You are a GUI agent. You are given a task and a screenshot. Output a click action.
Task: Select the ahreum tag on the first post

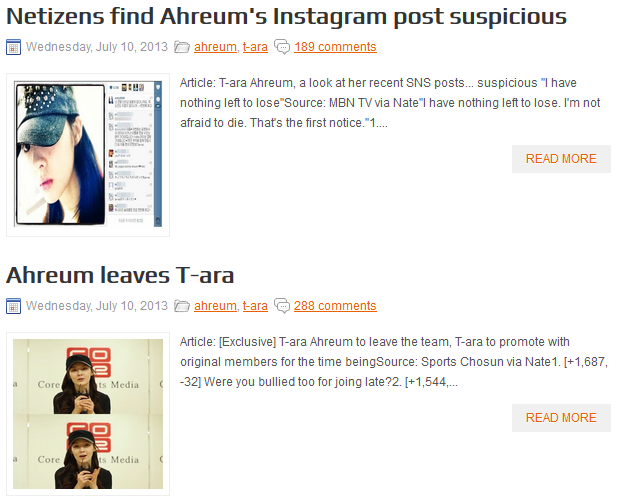(x=215, y=47)
